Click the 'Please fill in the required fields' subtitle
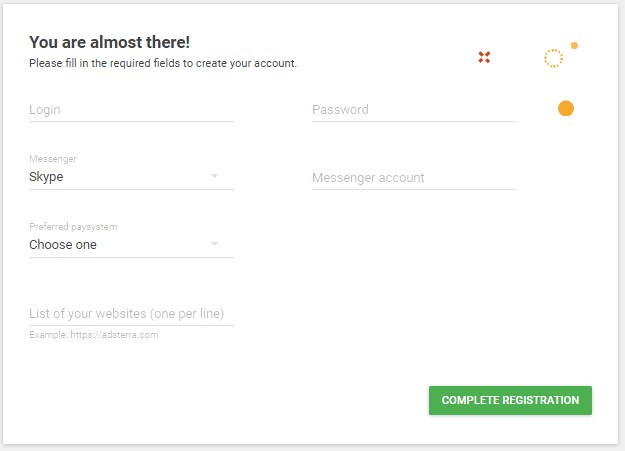This screenshot has height=451, width=625. [163, 63]
